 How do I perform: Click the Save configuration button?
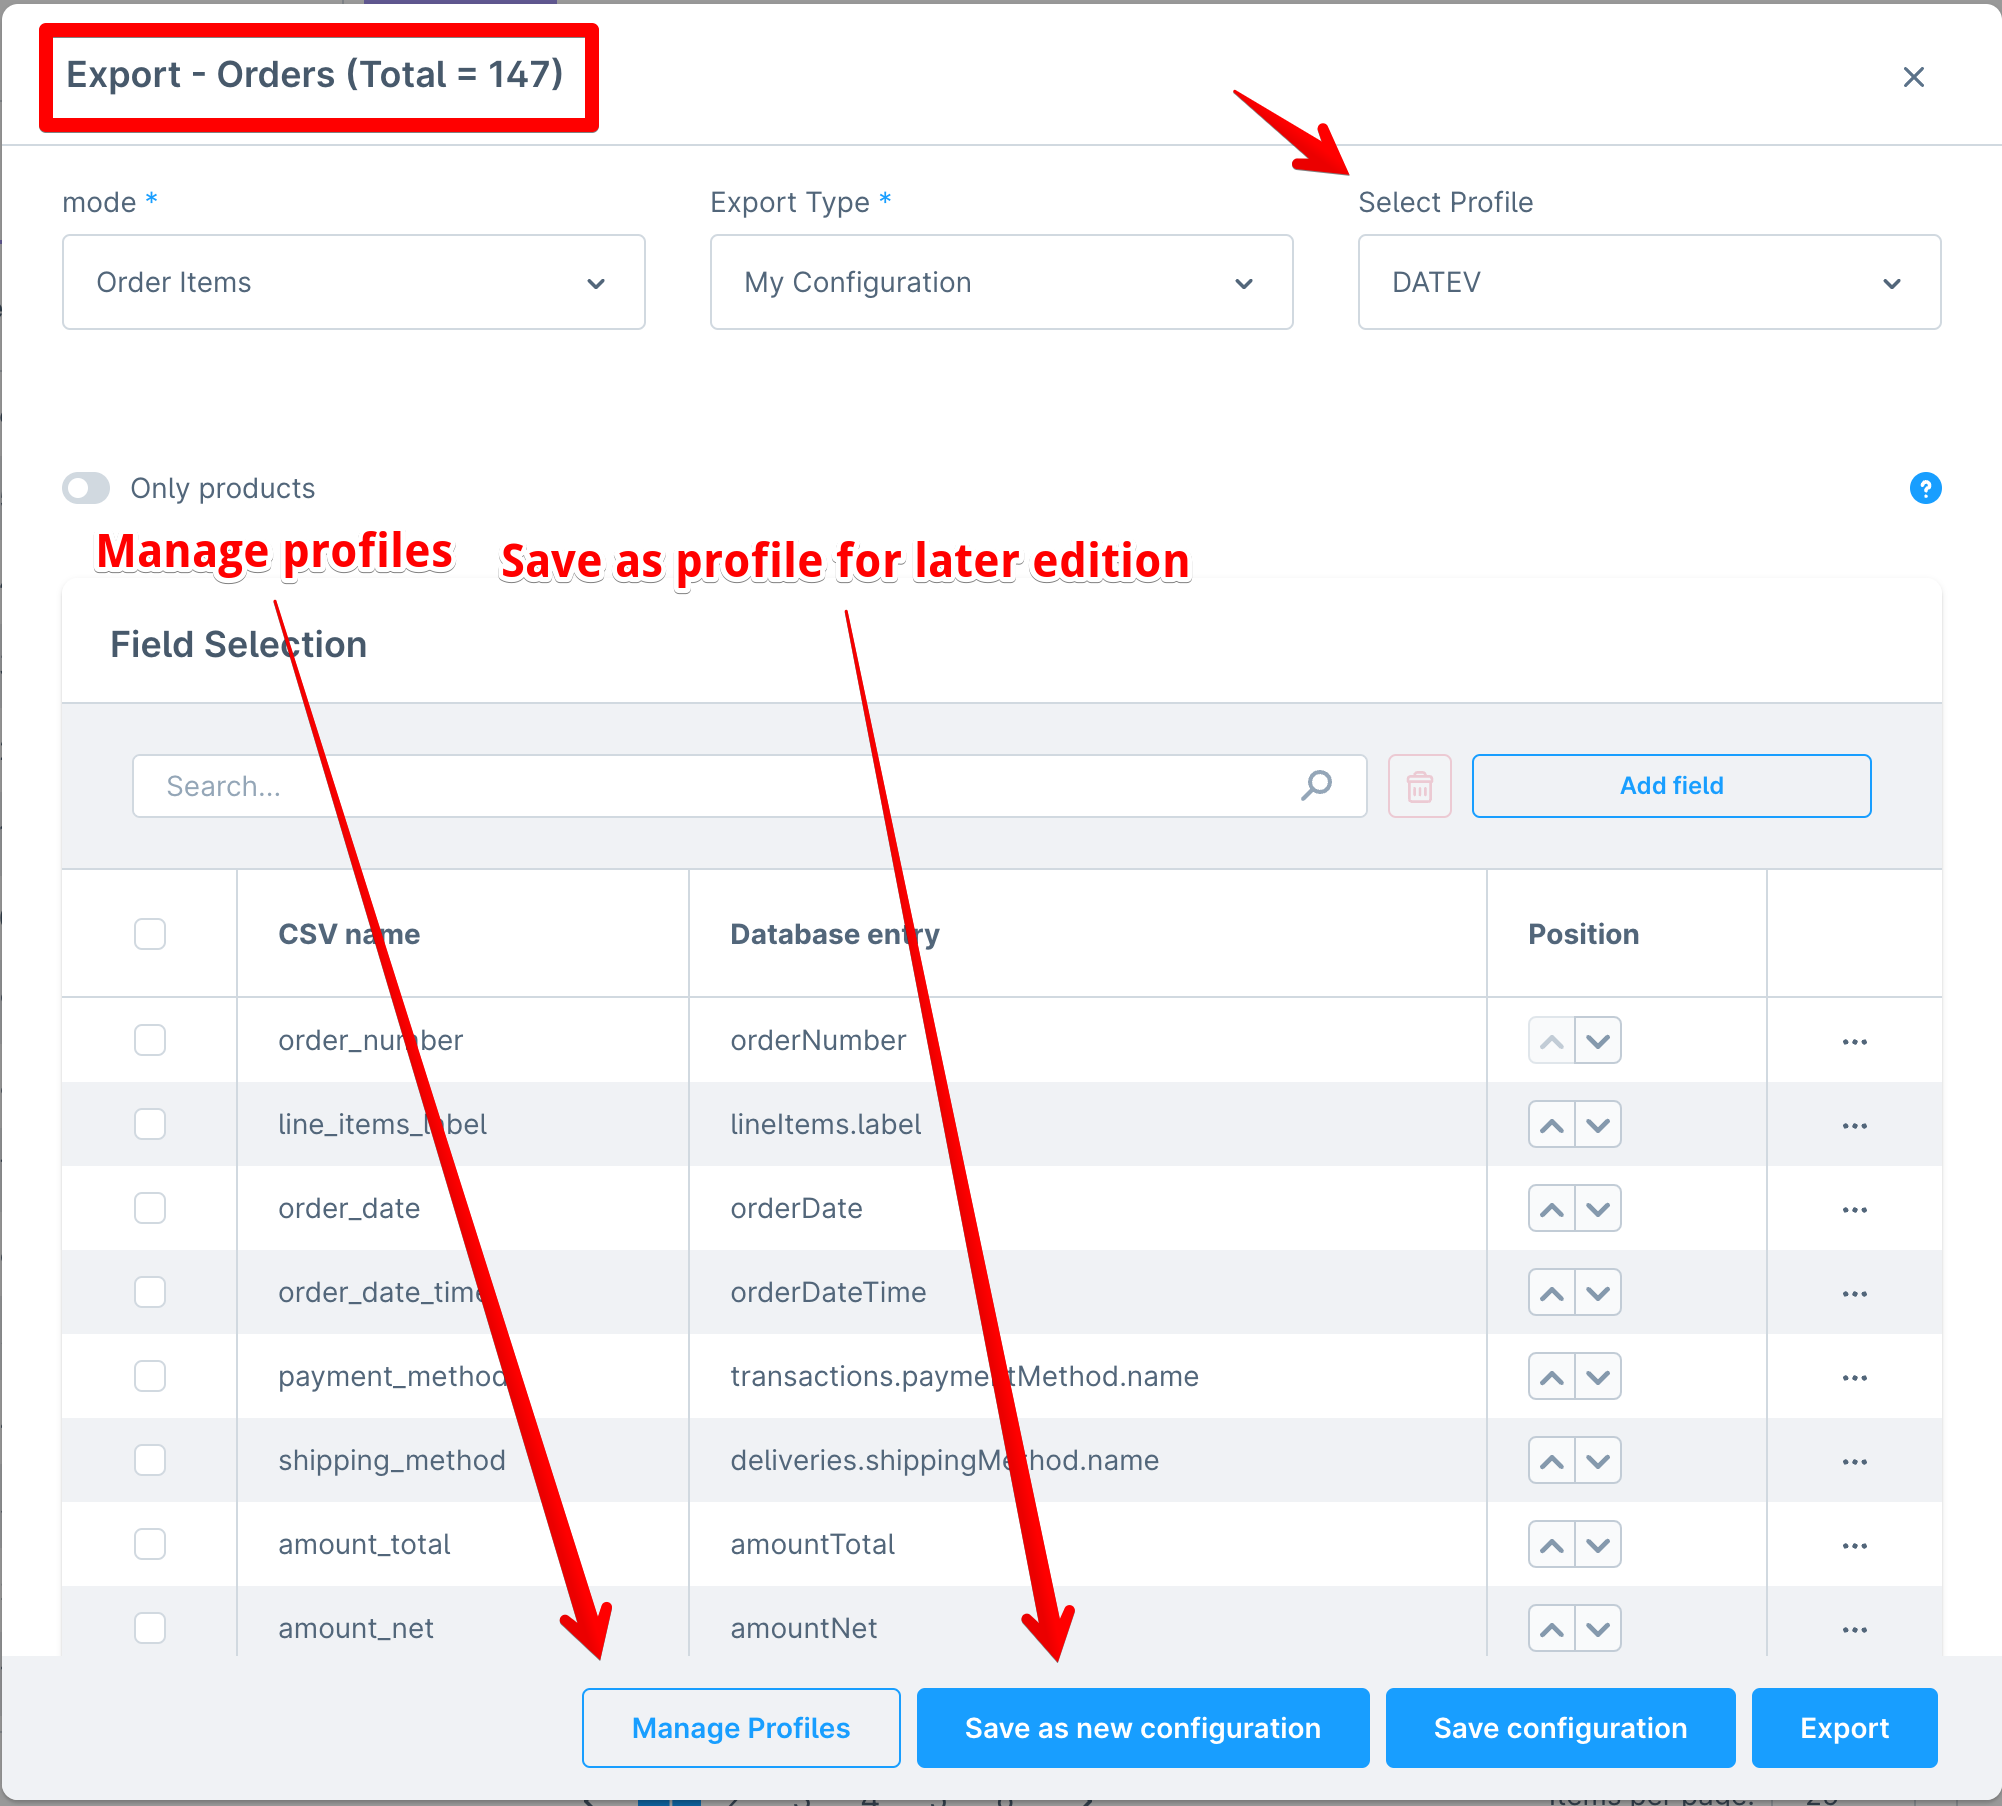pos(1560,1728)
